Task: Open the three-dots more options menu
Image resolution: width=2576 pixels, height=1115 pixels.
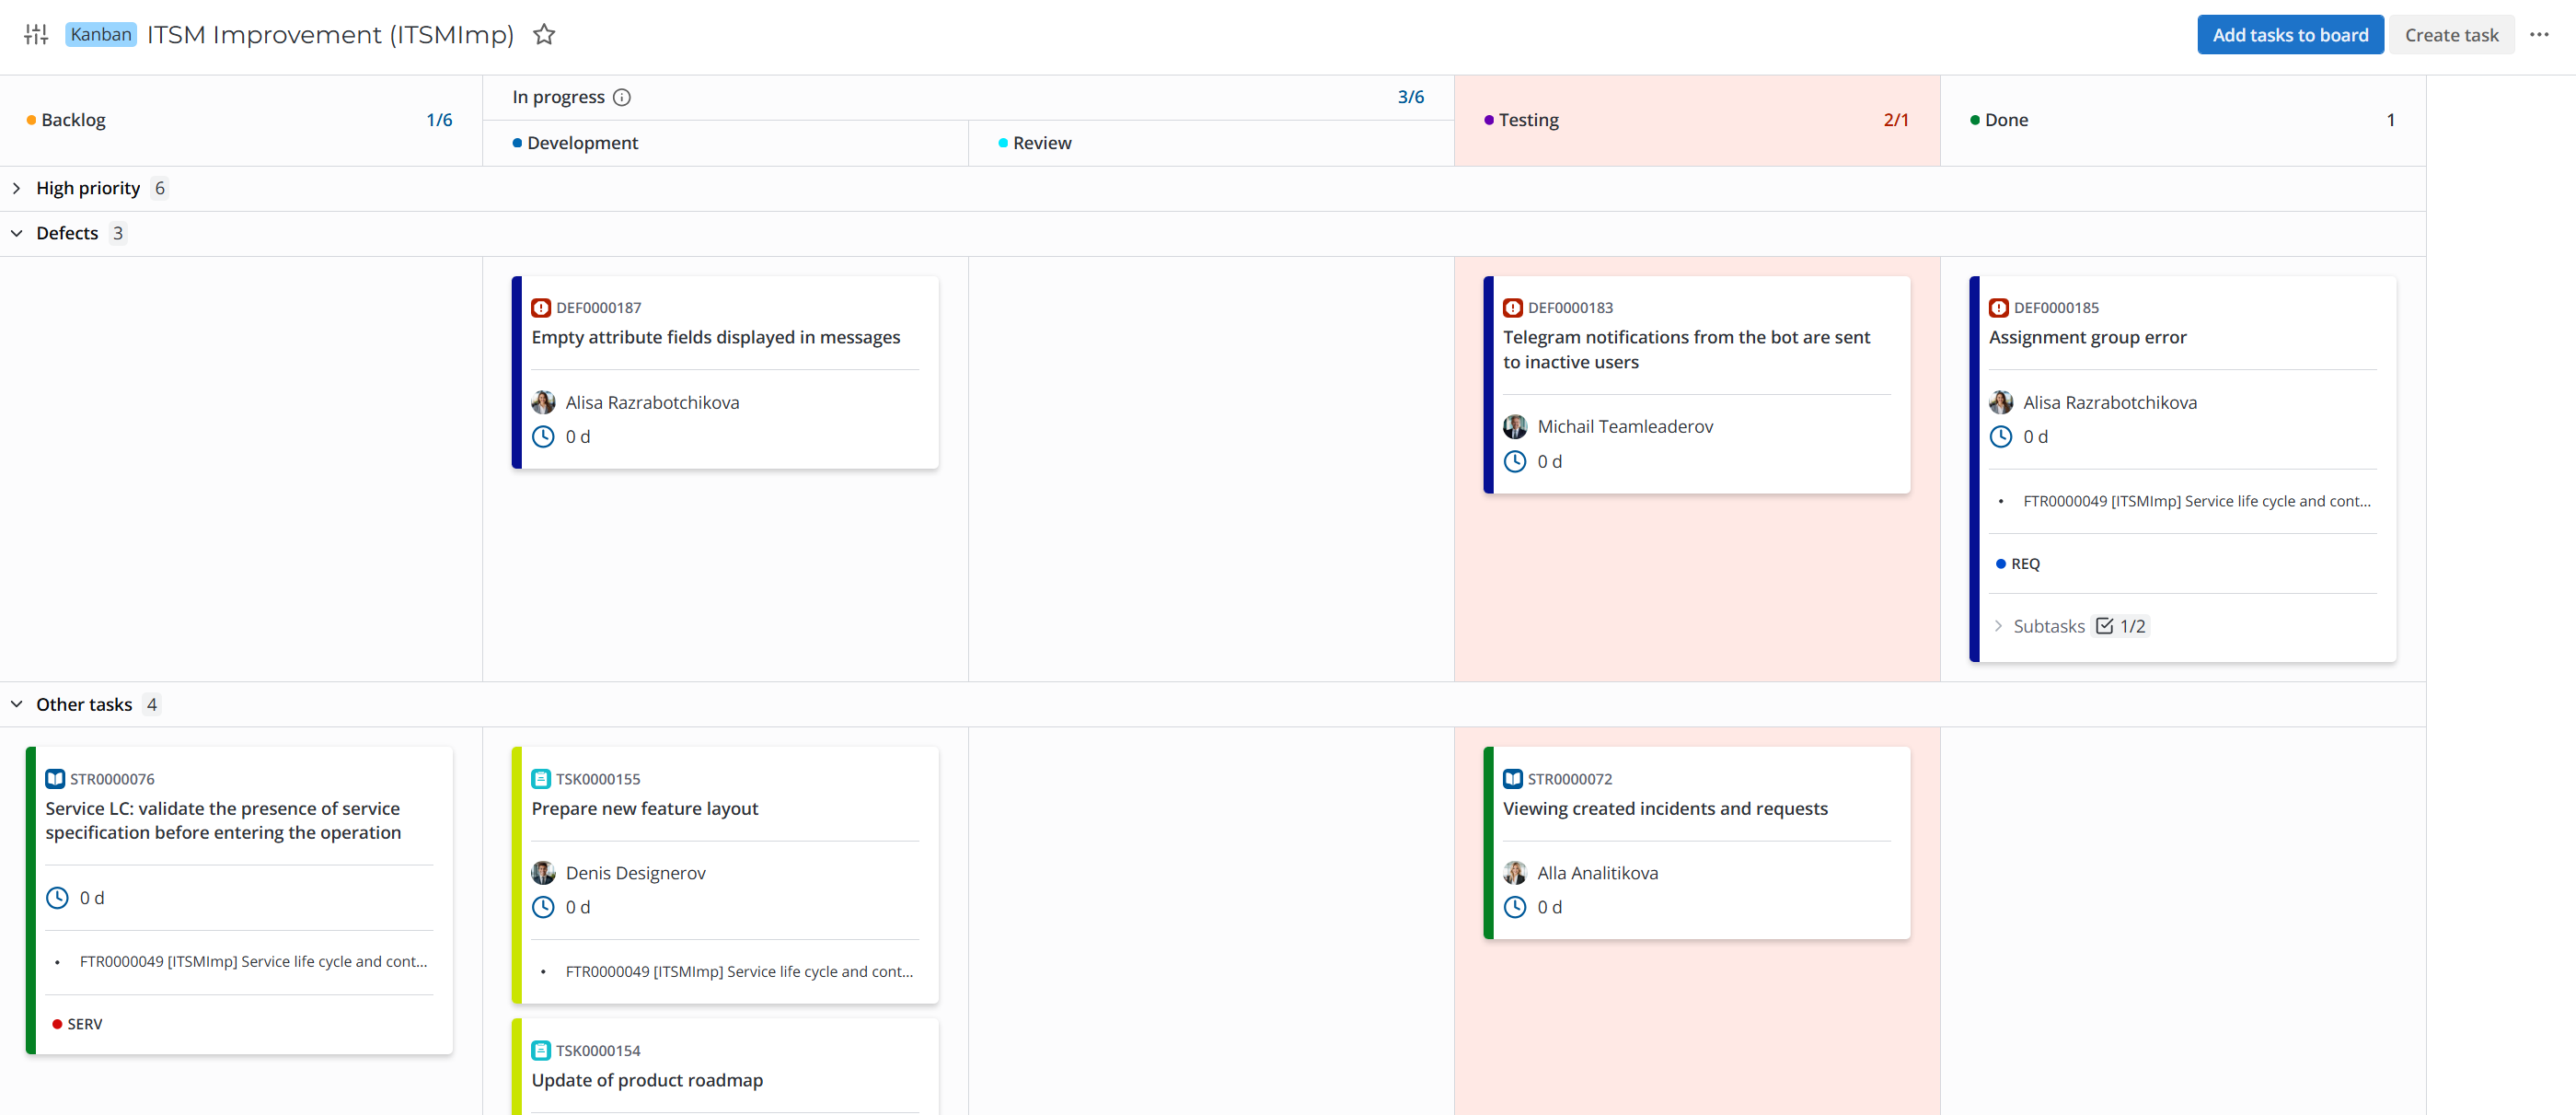Action: tap(2538, 35)
